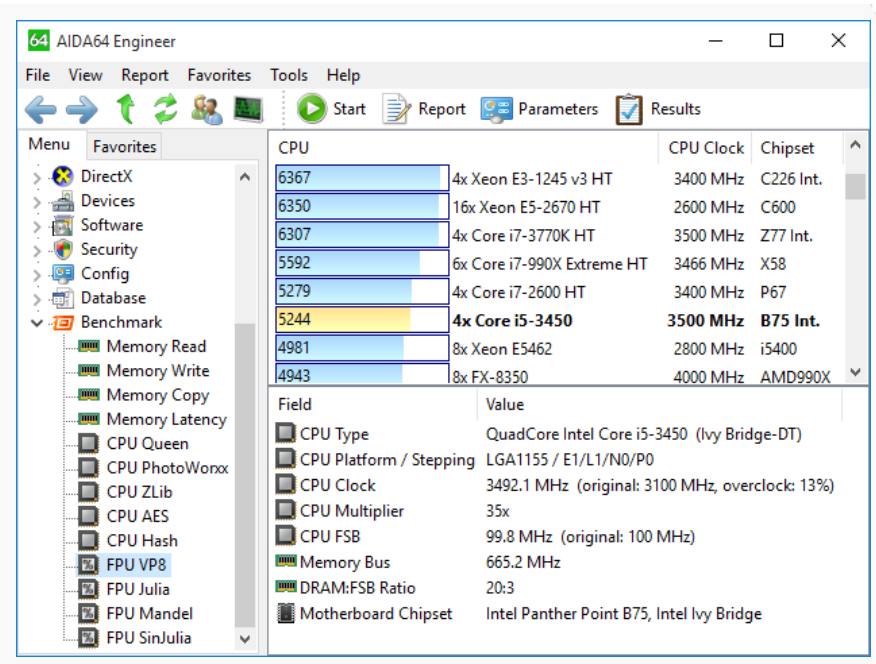Collapse the Benchmark tree node
Image resolution: width=876 pixels, height=664 pixels.
pos(37,323)
